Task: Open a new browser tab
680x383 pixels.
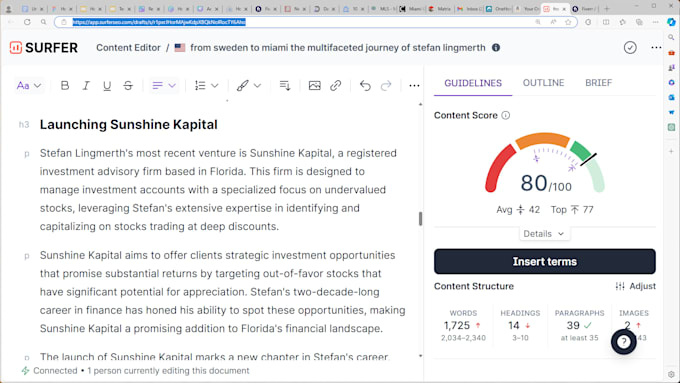Action: click(x=607, y=9)
